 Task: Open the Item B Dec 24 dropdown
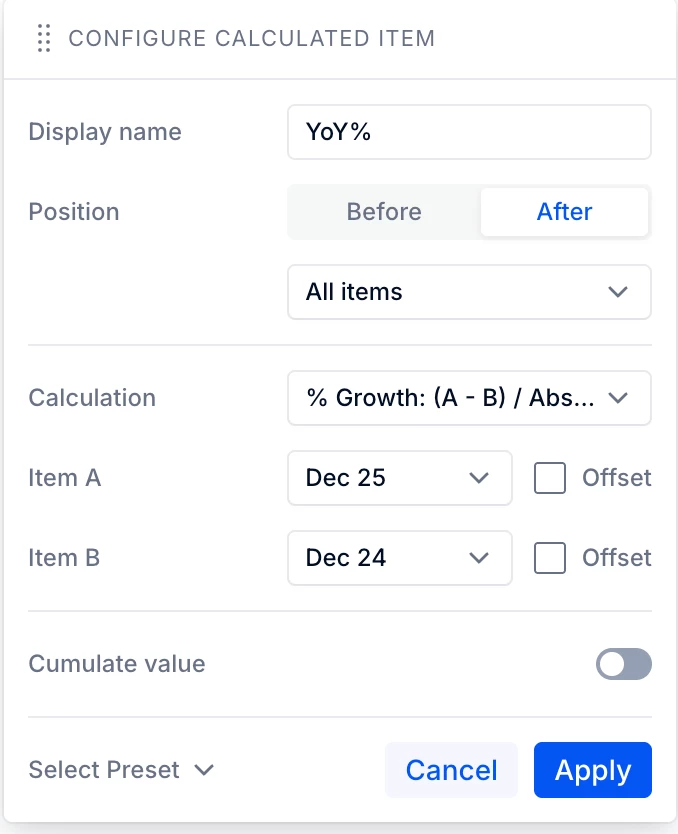tap(400, 558)
